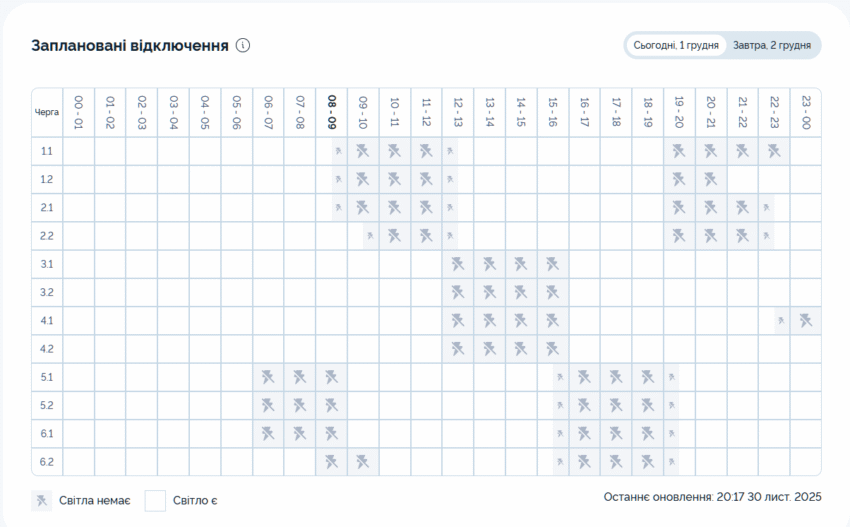Click outage icon for queue 6.1 at 17-18

point(616,434)
